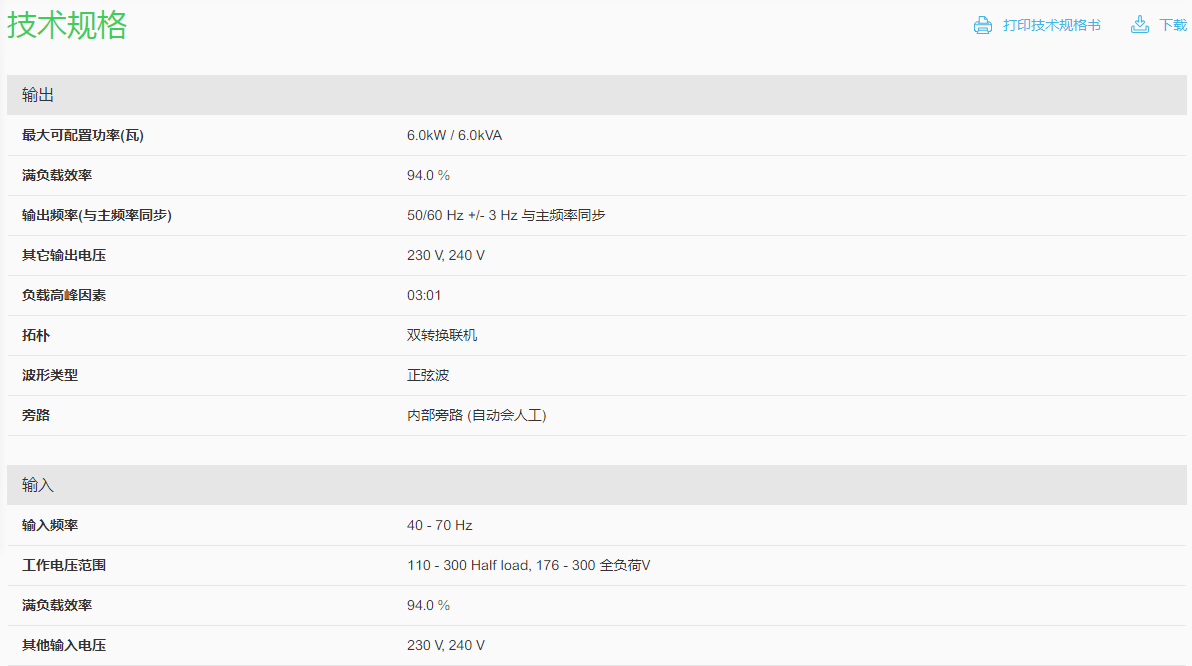The height and width of the screenshot is (666, 1192).
Task: Collapse the 输出 section header
Action: 38,95
